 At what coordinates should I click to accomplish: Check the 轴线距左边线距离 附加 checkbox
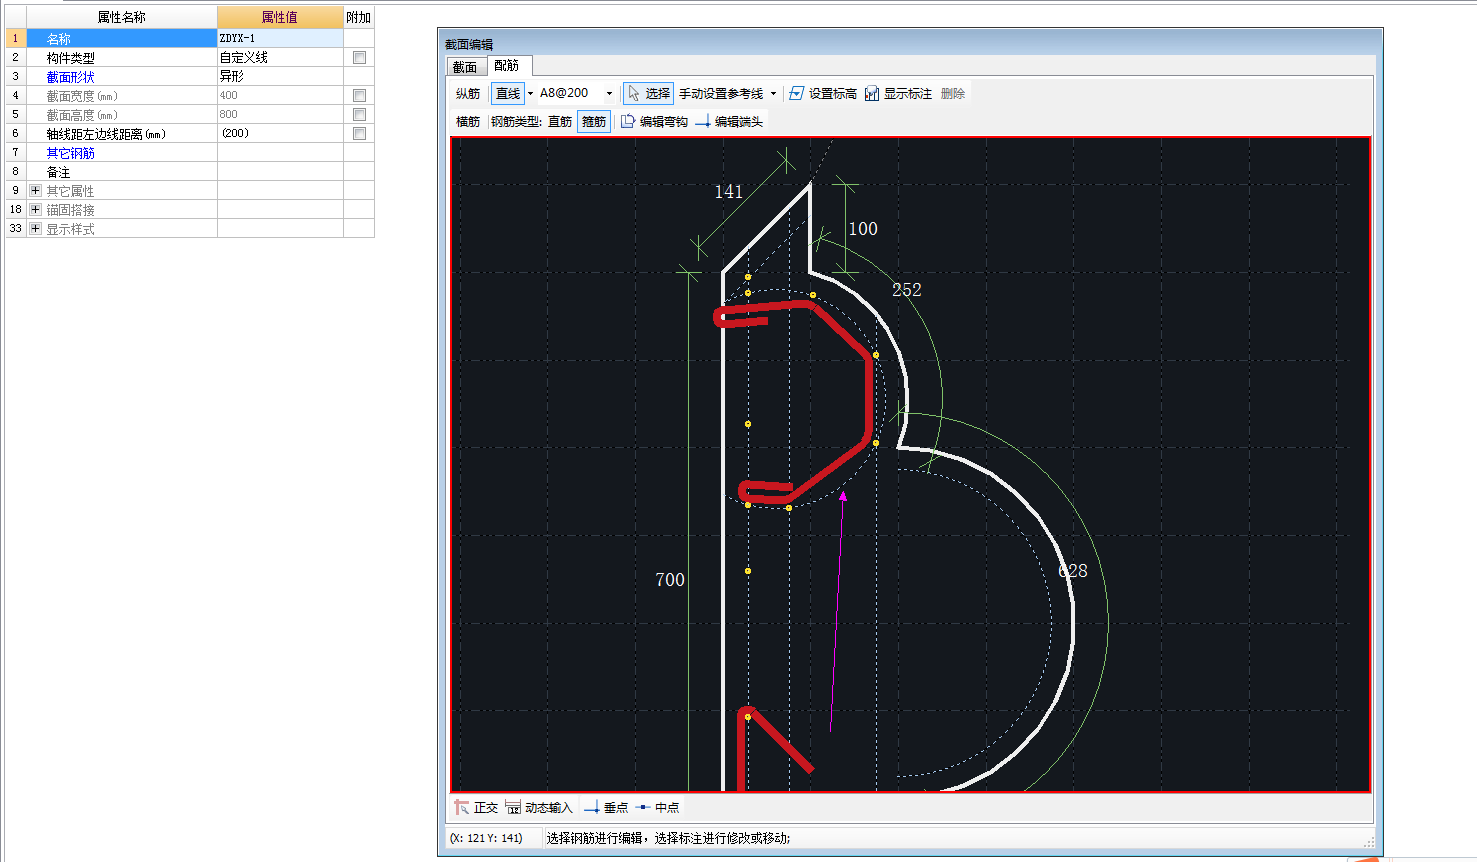[x=359, y=134]
